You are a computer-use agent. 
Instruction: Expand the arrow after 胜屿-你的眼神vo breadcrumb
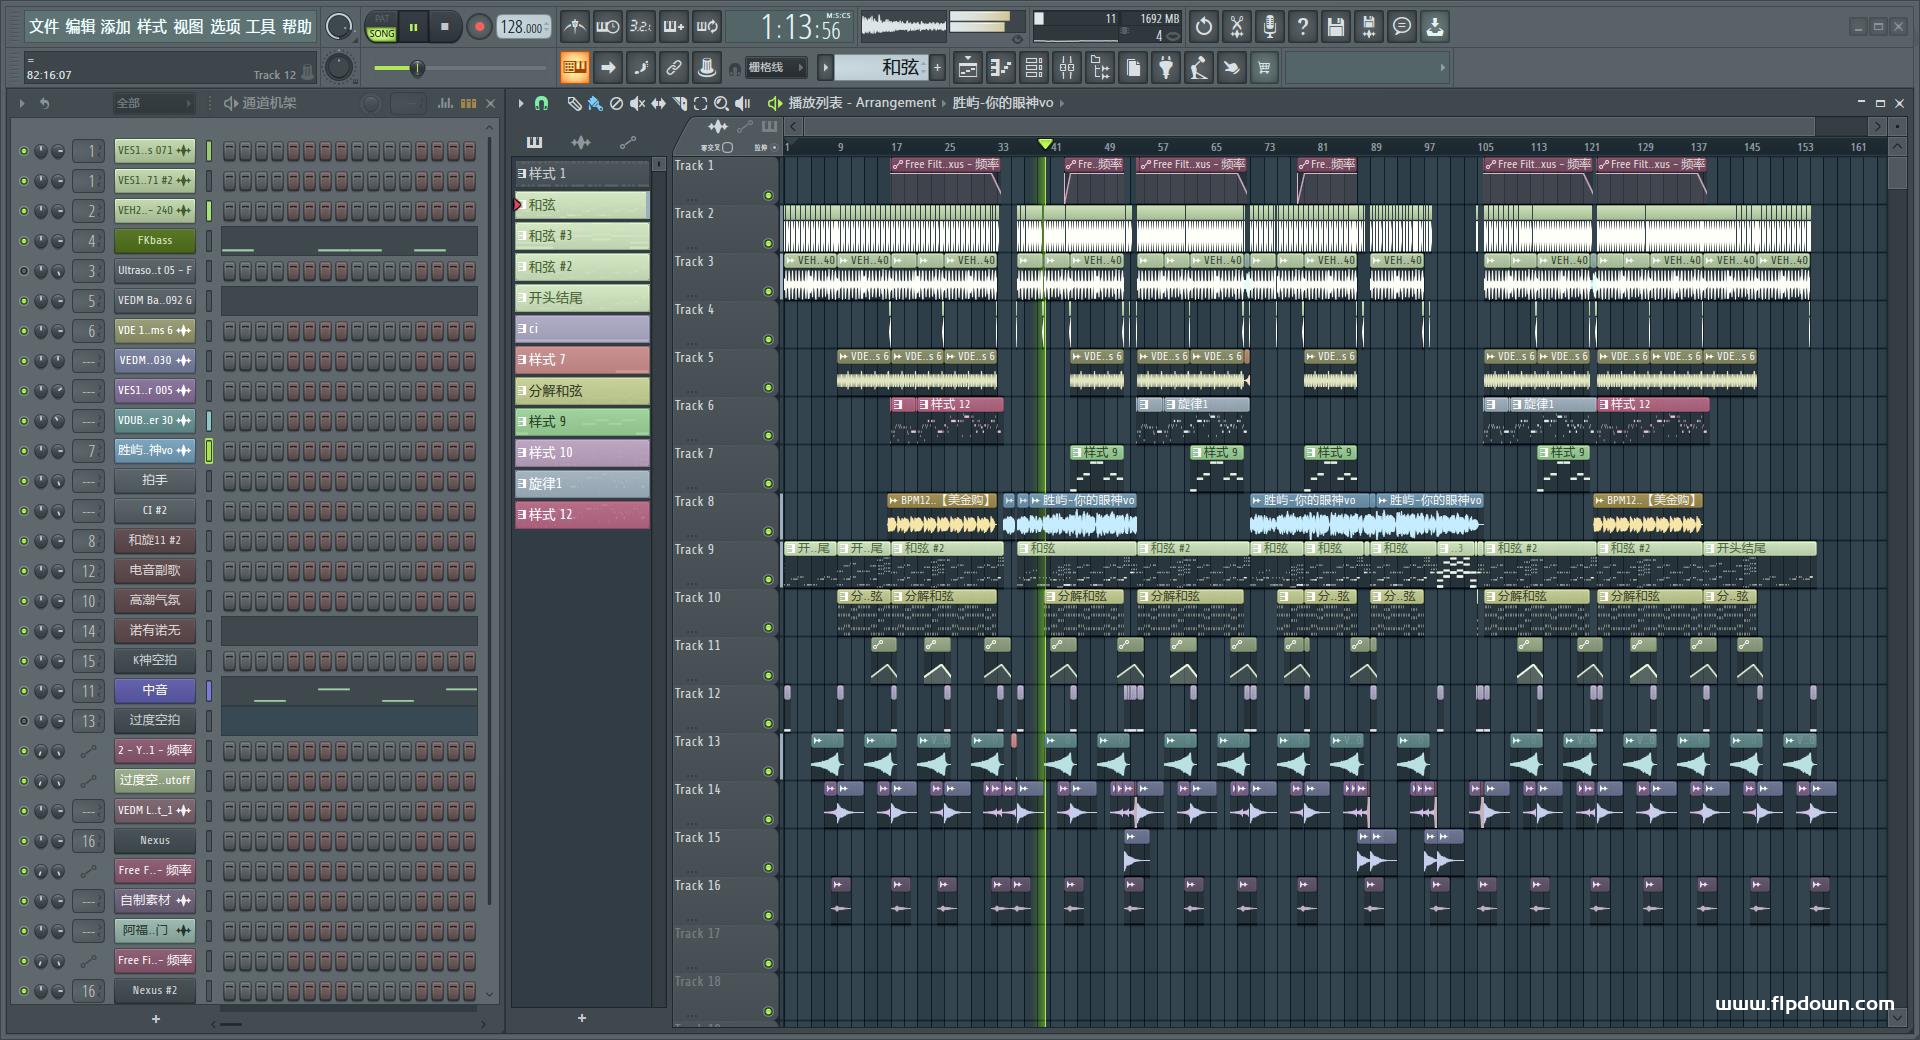click(x=1061, y=103)
